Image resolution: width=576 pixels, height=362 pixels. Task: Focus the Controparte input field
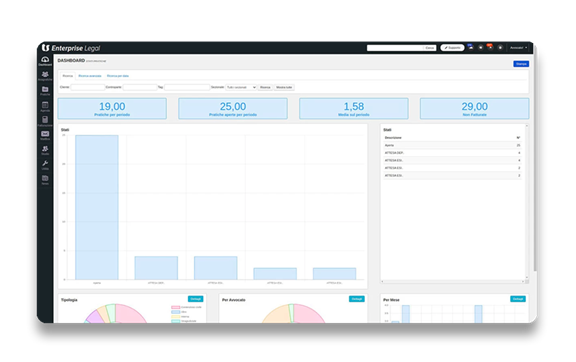pos(140,87)
